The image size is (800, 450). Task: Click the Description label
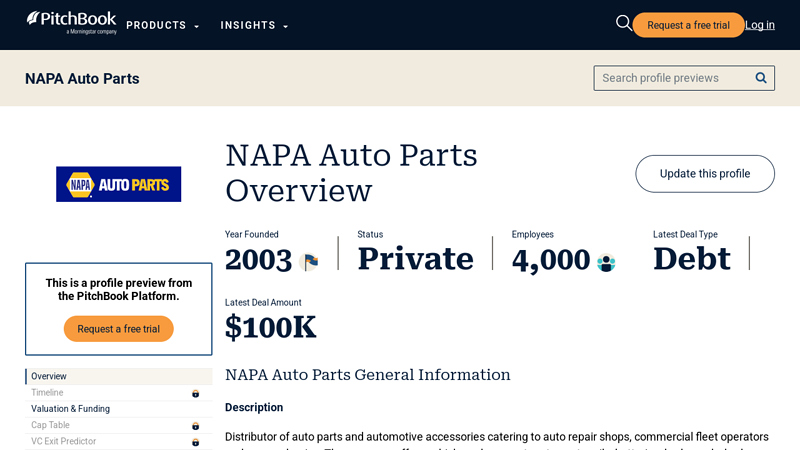pos(254,408)
